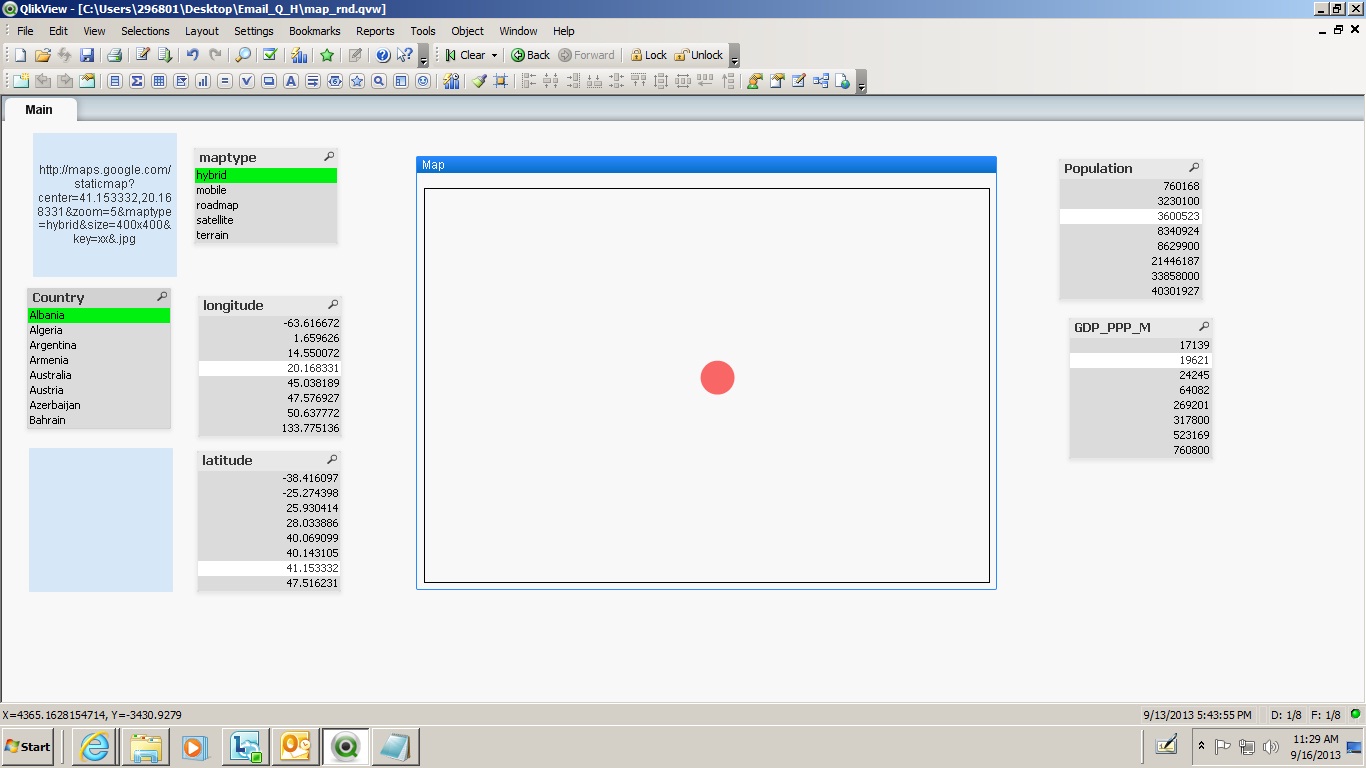Click the Unlock selections button

(x=698, y=55)
